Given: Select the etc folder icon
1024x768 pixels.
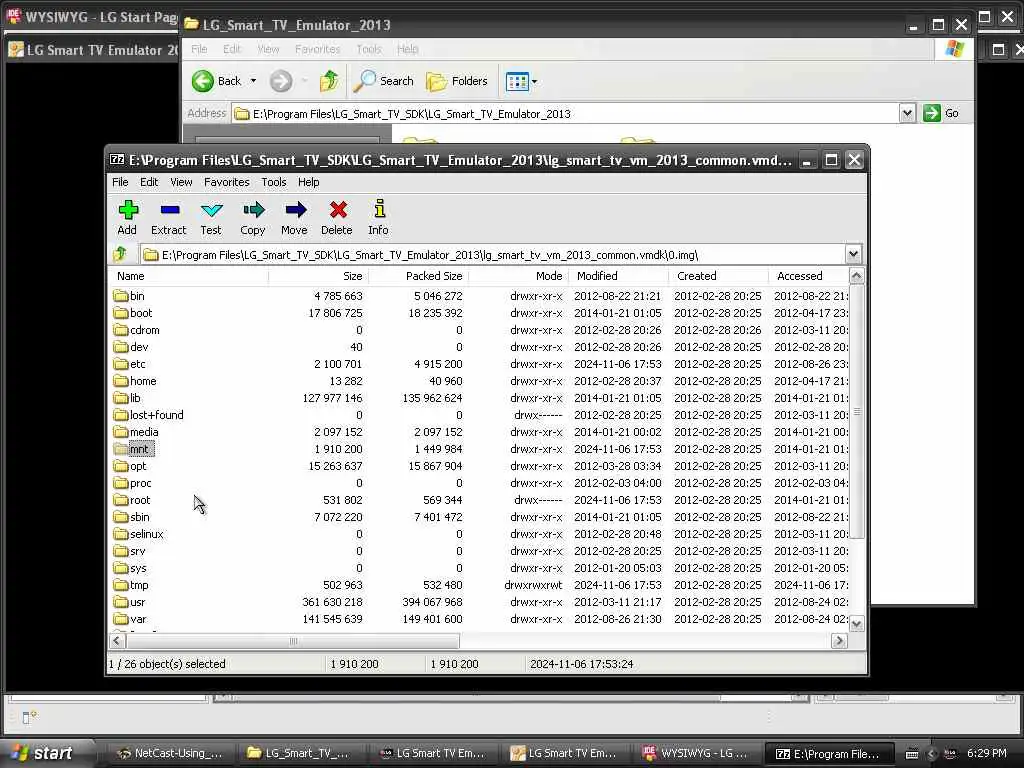Looking at the screenshot, I should tap(120, 364).
